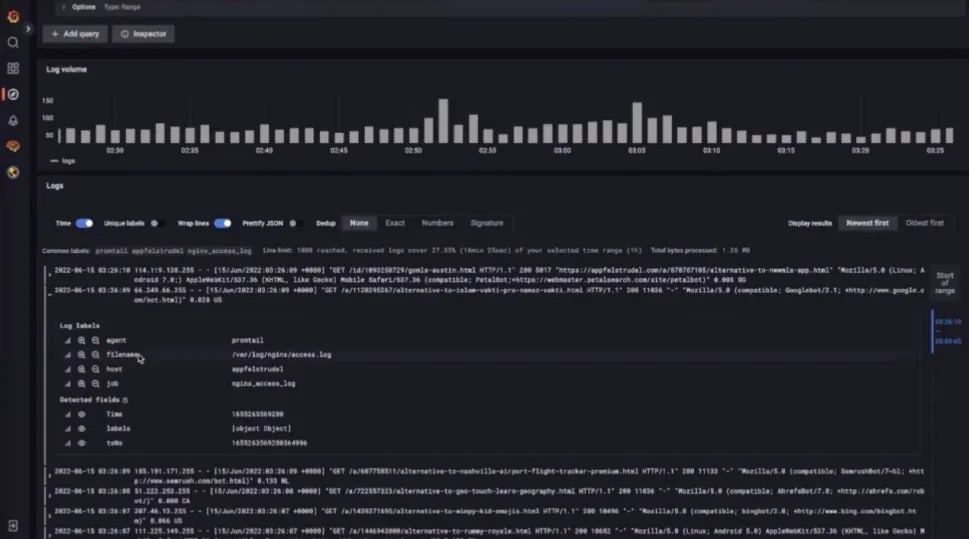969x539 pixels.
Task: Show ad-hoc statistics for host label
Action: (x=67, y=369)
